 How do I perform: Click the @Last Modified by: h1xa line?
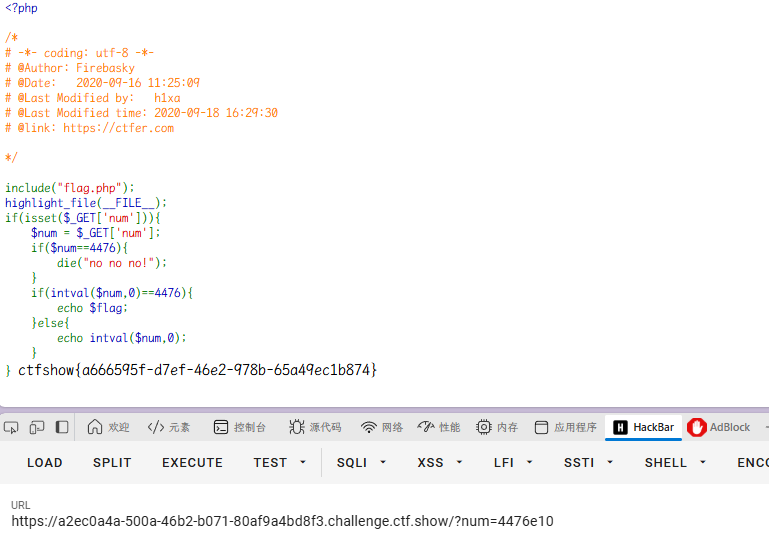coord(93,98)
